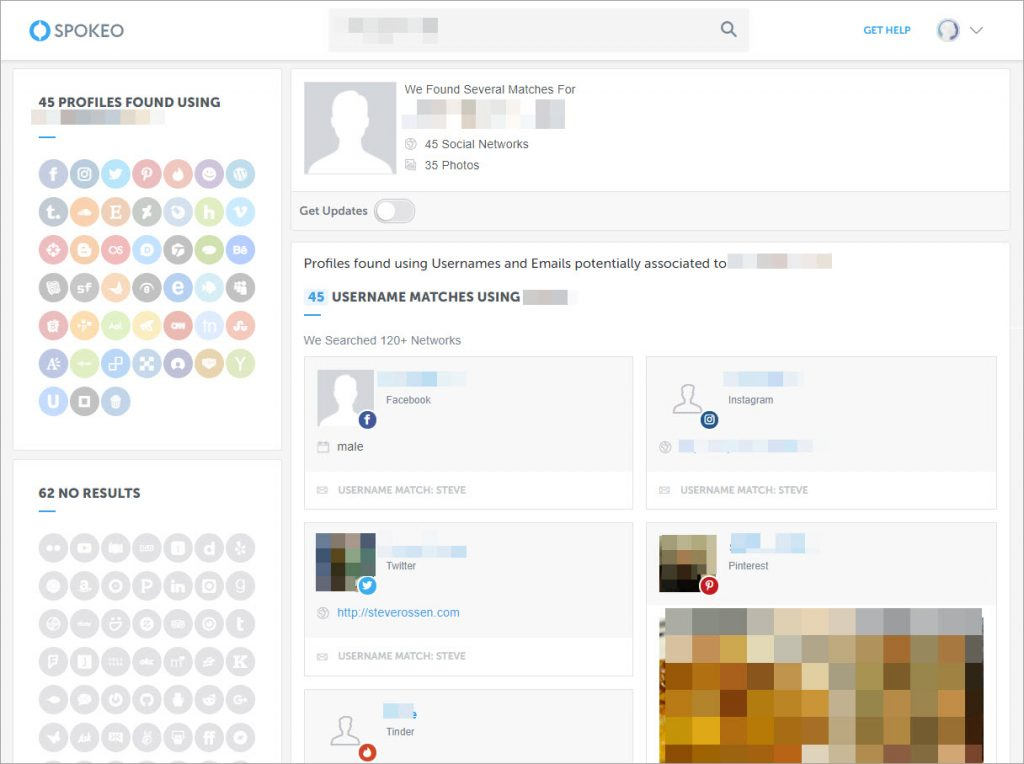This screenshot has height=764, width=1024.
Task: Open the steverossen.com link on Twitter card
Action: click(x=398, y=613)
